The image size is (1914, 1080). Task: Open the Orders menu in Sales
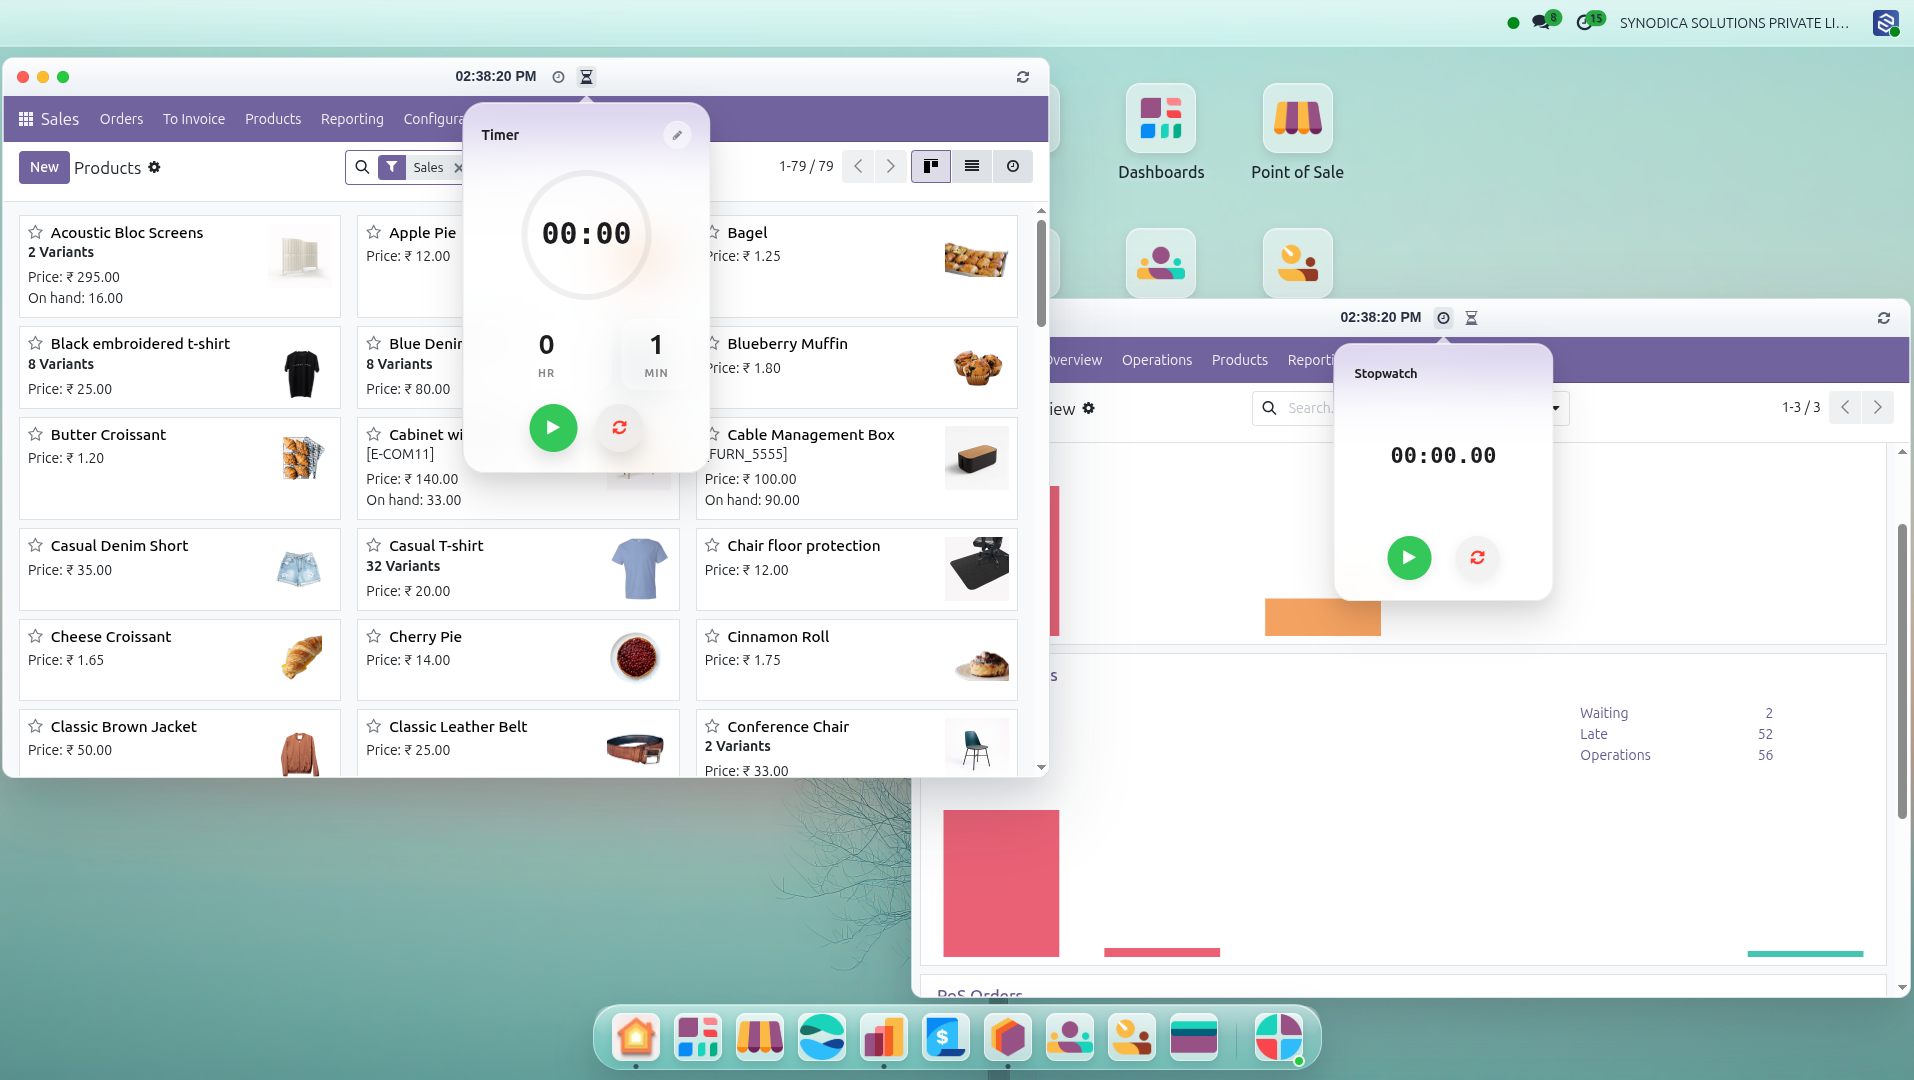tap(121, 119)
